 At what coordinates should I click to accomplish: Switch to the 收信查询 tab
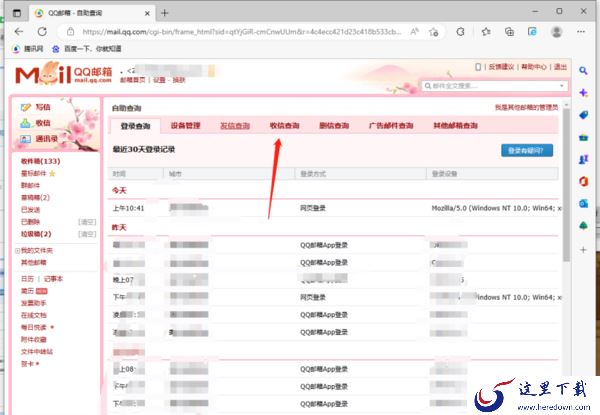284,126
